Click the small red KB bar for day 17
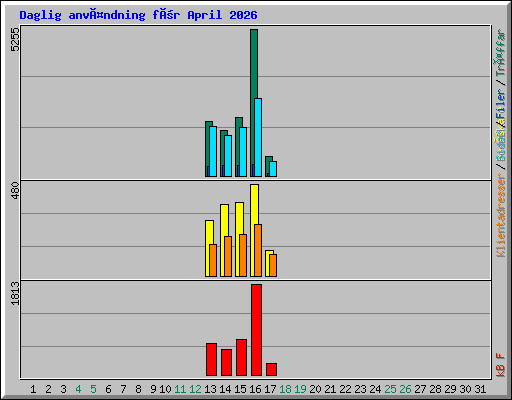 [271, 370]
